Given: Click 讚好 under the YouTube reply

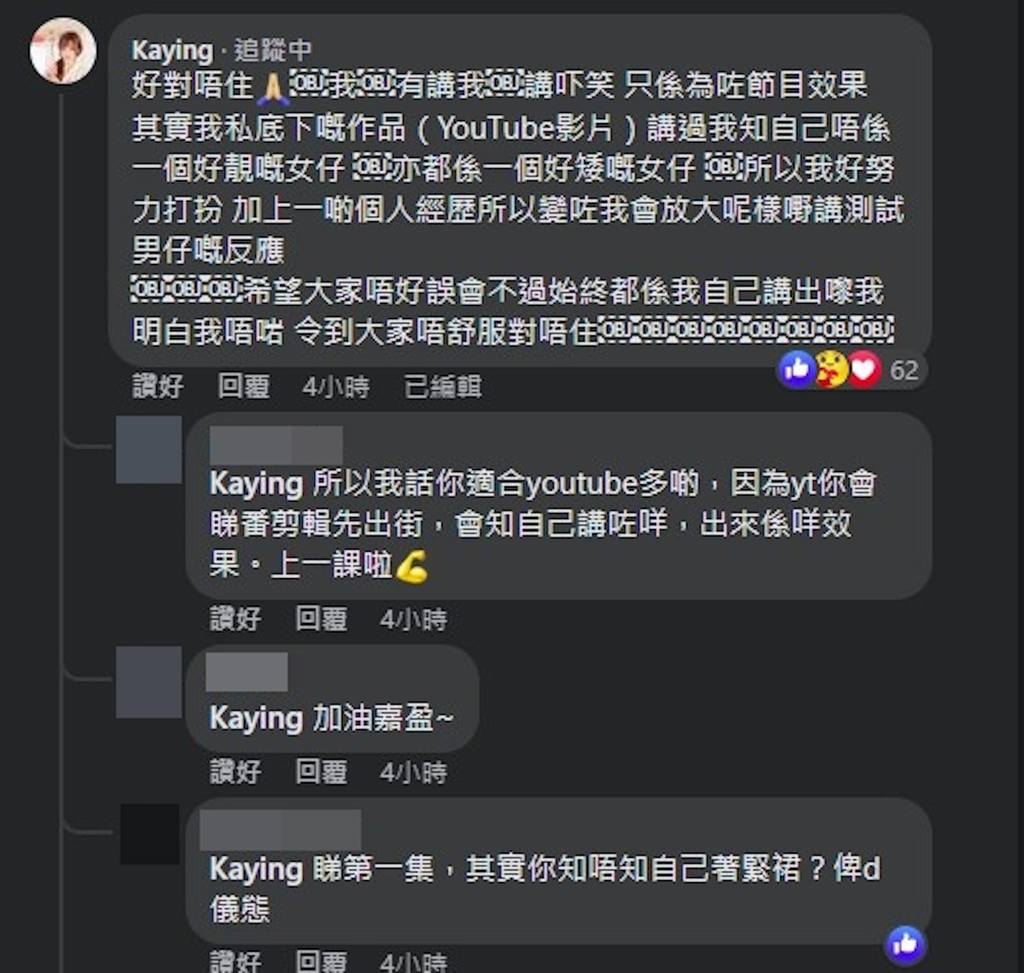Looking at the screenshot, I should coord(235,618).
